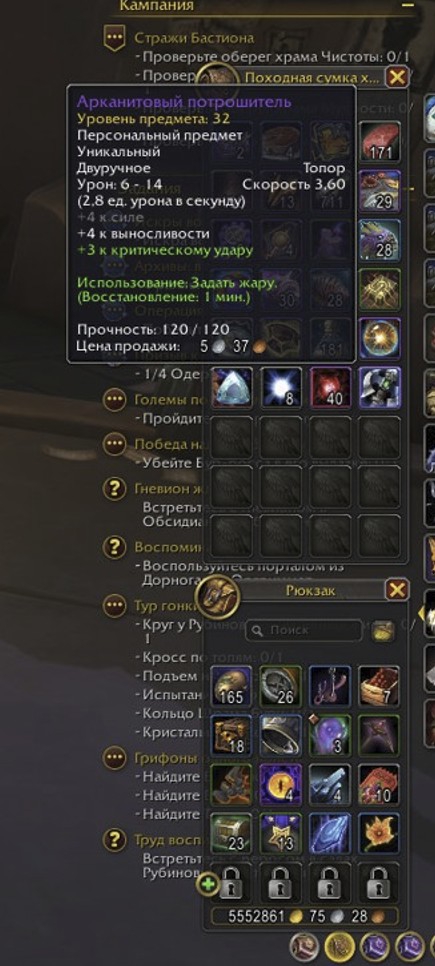Select the yellow eye item with count 4
Viewport: 435px width, 966px height.
click(x=281, y=784)
